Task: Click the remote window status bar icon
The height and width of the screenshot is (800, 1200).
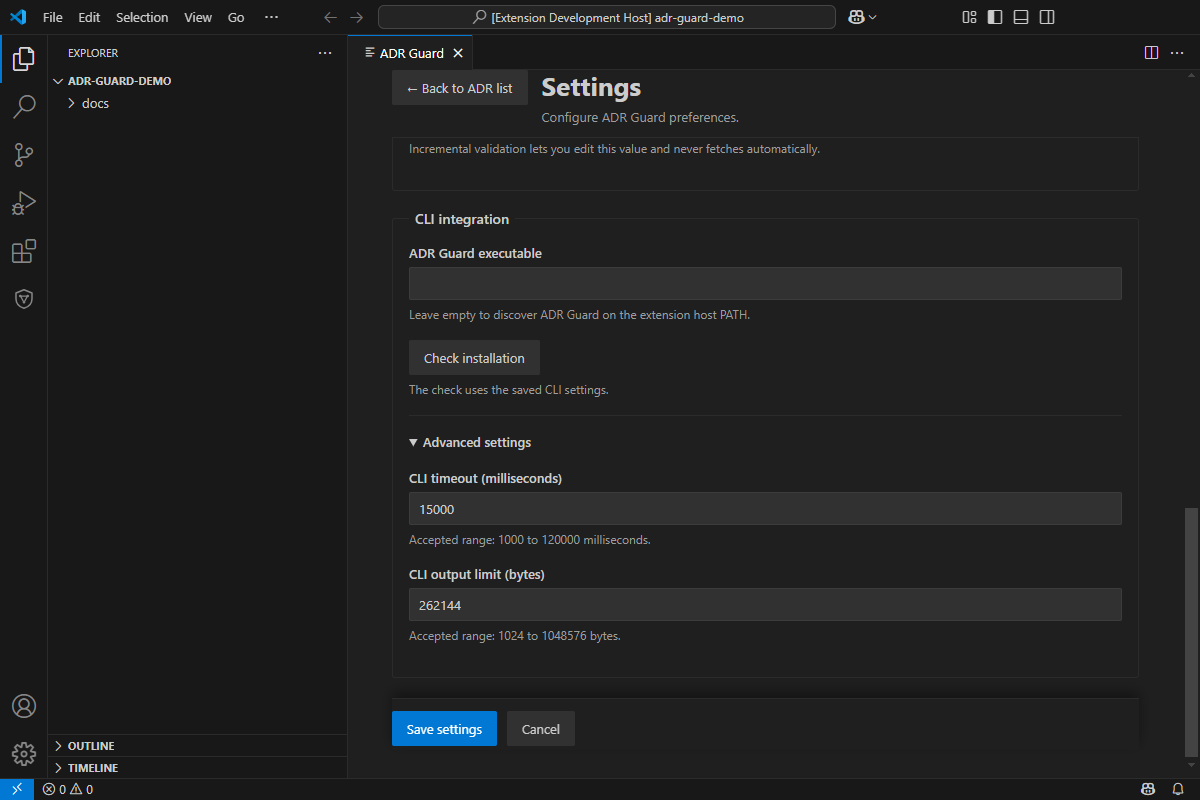Action: (17, 789)
